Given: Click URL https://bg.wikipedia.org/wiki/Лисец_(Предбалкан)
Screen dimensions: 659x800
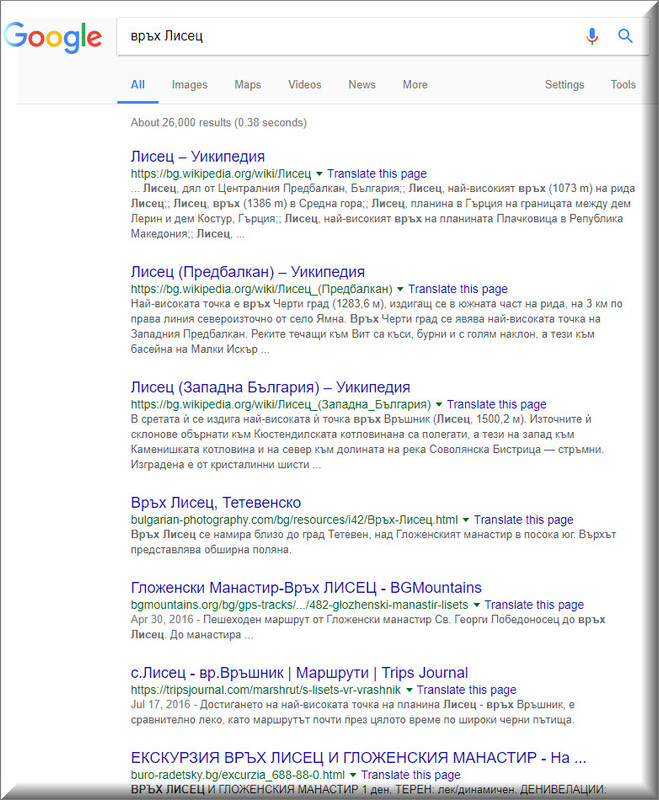Looking at the screenshot, I should pos(262,289).
